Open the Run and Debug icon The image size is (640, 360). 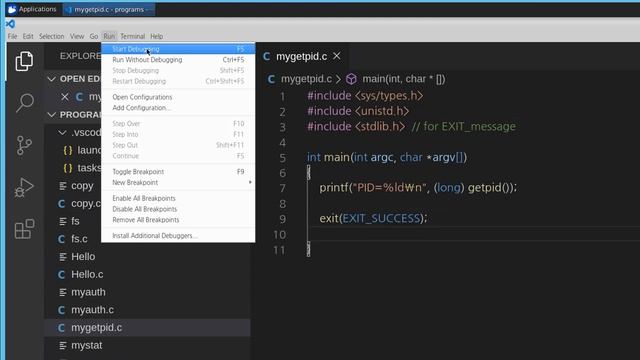click(x=24, y=187)
